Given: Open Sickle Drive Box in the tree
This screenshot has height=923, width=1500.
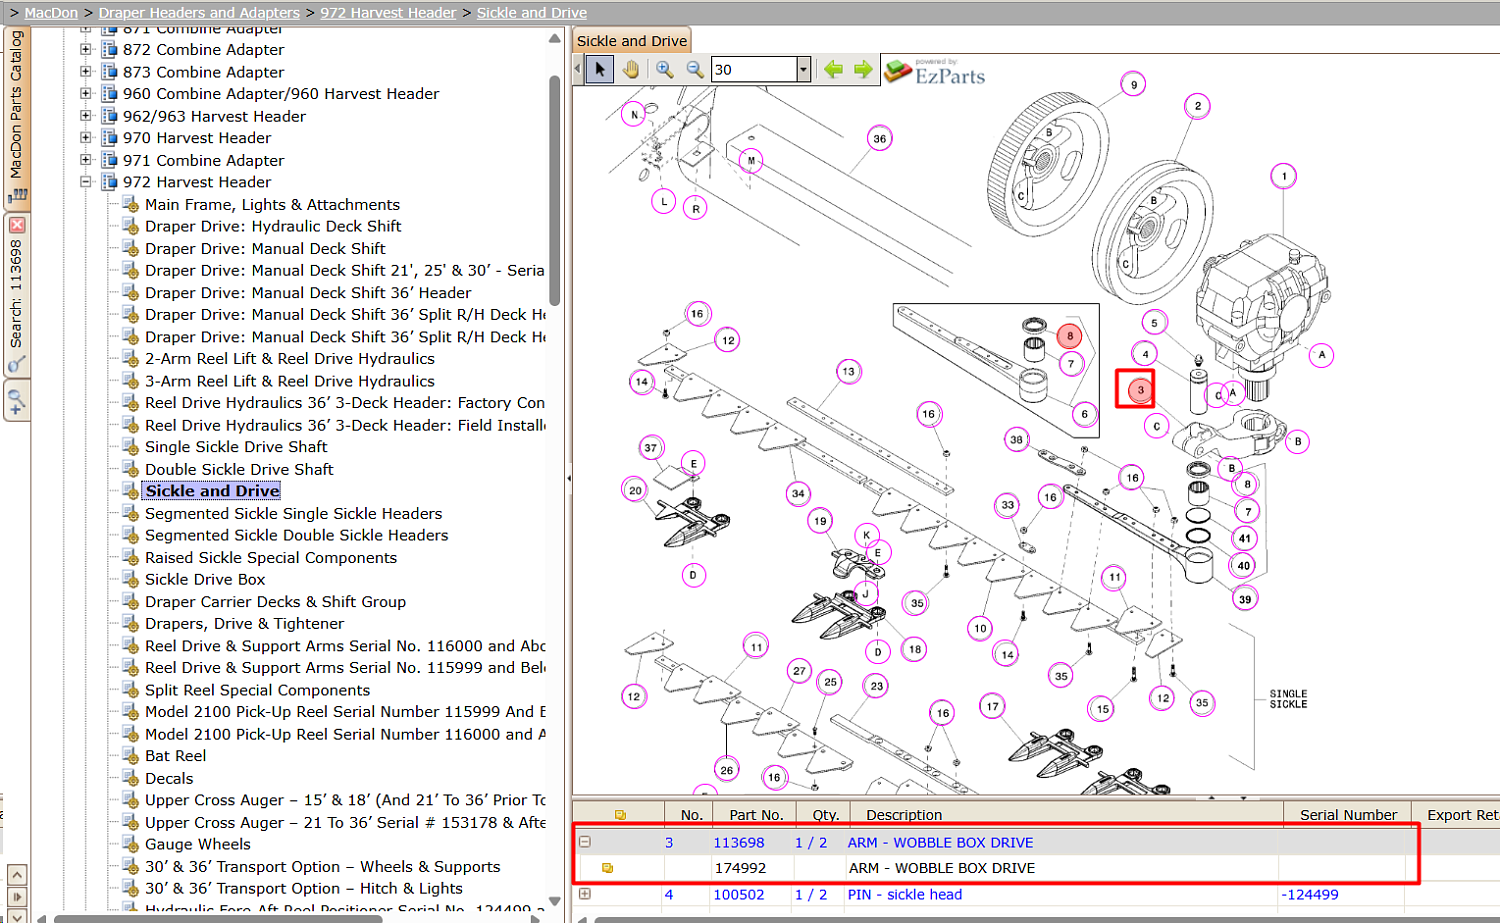Looking at the screenshot, I should pos(205,580).
